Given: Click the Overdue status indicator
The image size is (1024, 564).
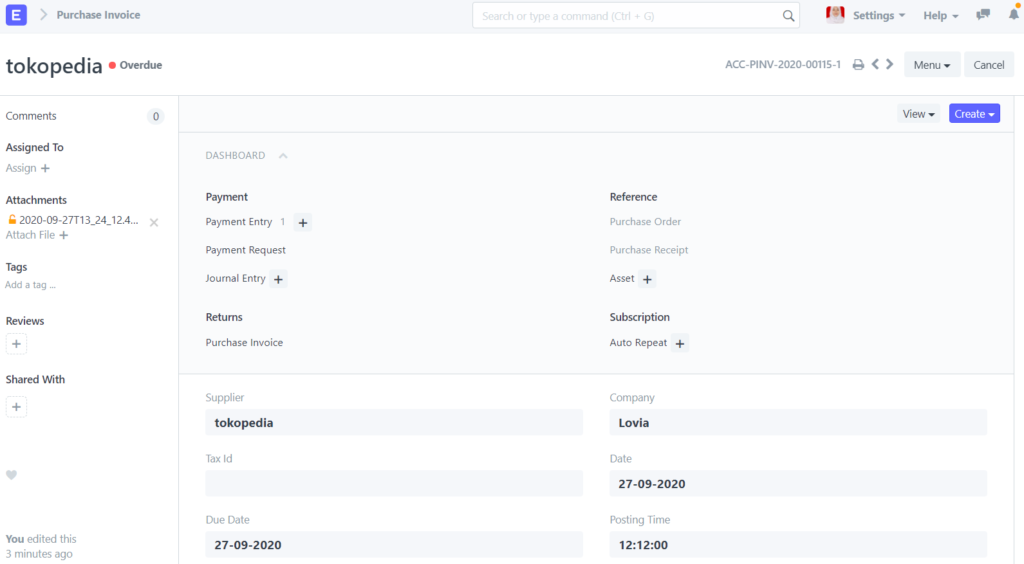Looking at the screenshot, I should coord(136,65).
